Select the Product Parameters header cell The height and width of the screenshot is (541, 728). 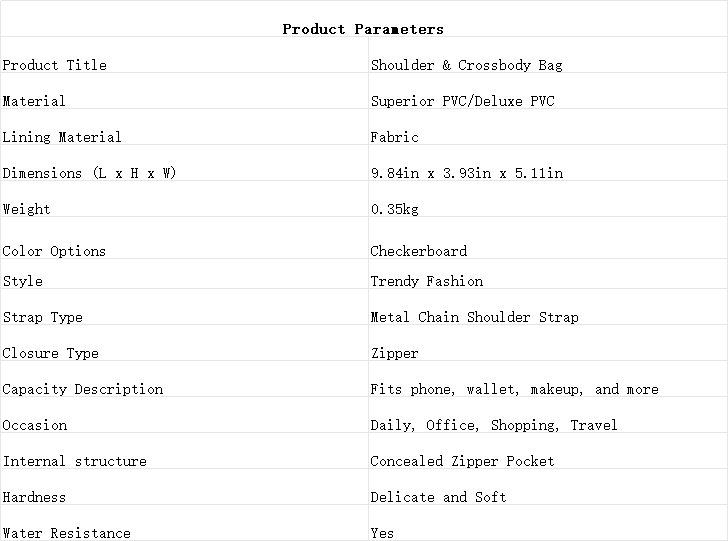pyautogui.click(x=364, y=19)
